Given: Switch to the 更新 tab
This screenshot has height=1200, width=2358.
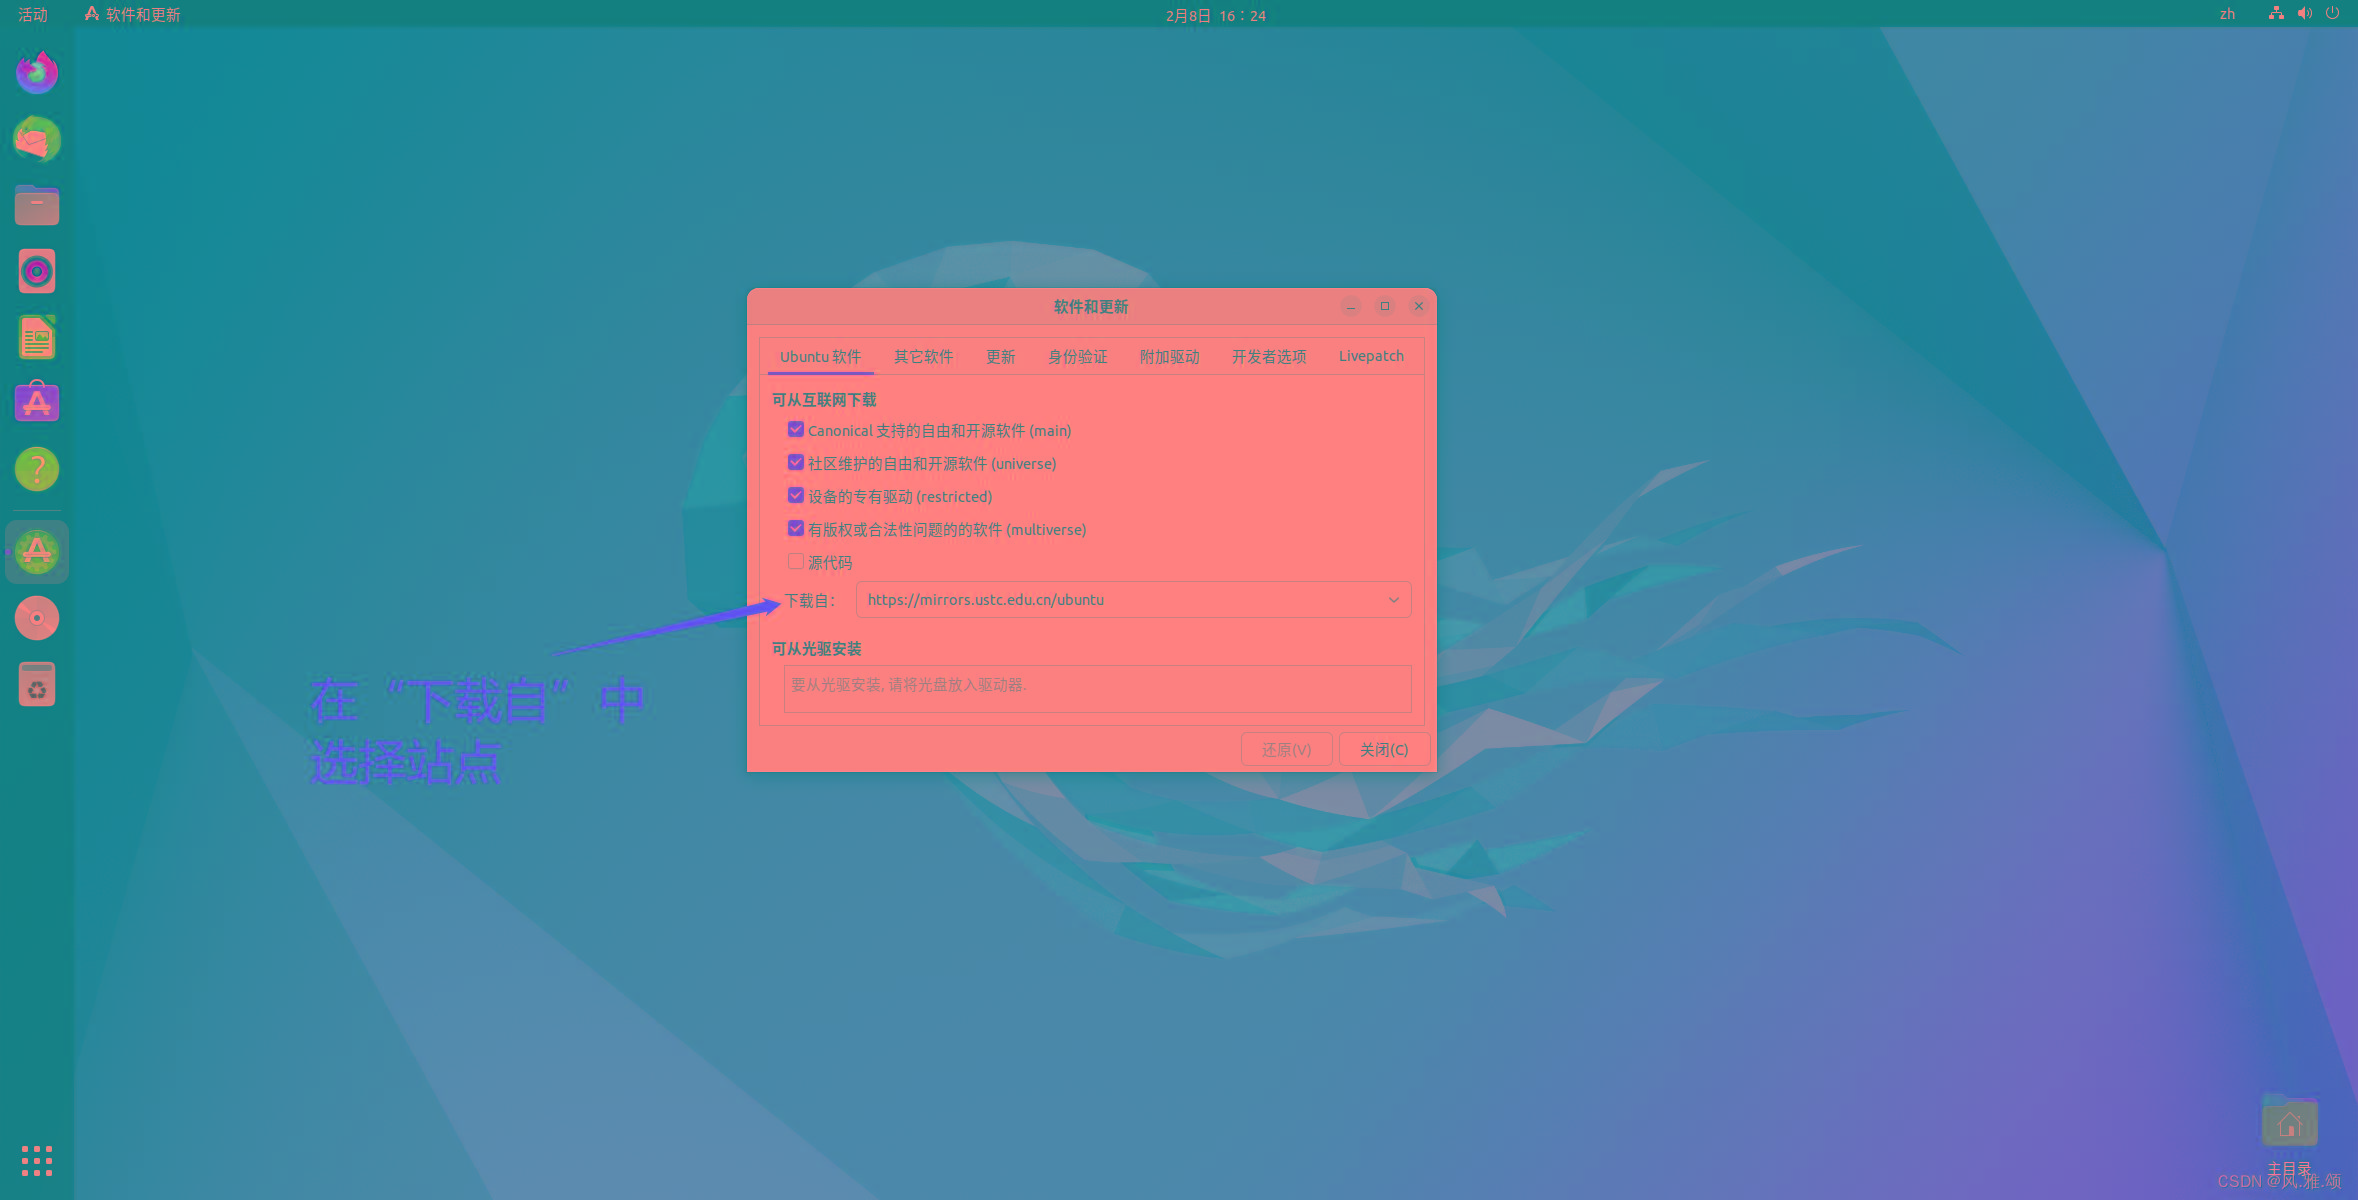Looking at the screenshot, I should (x=1000, y=357).
